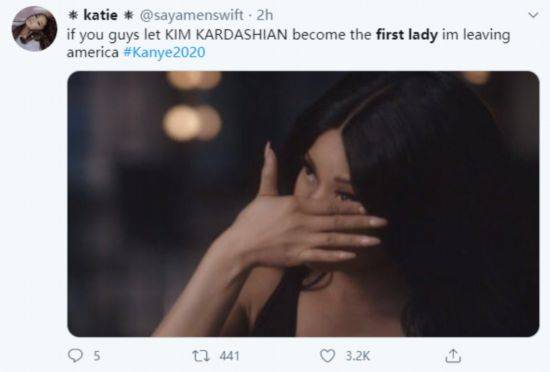Click the reply count 5
550x372 pixels.
pos(96,356)
